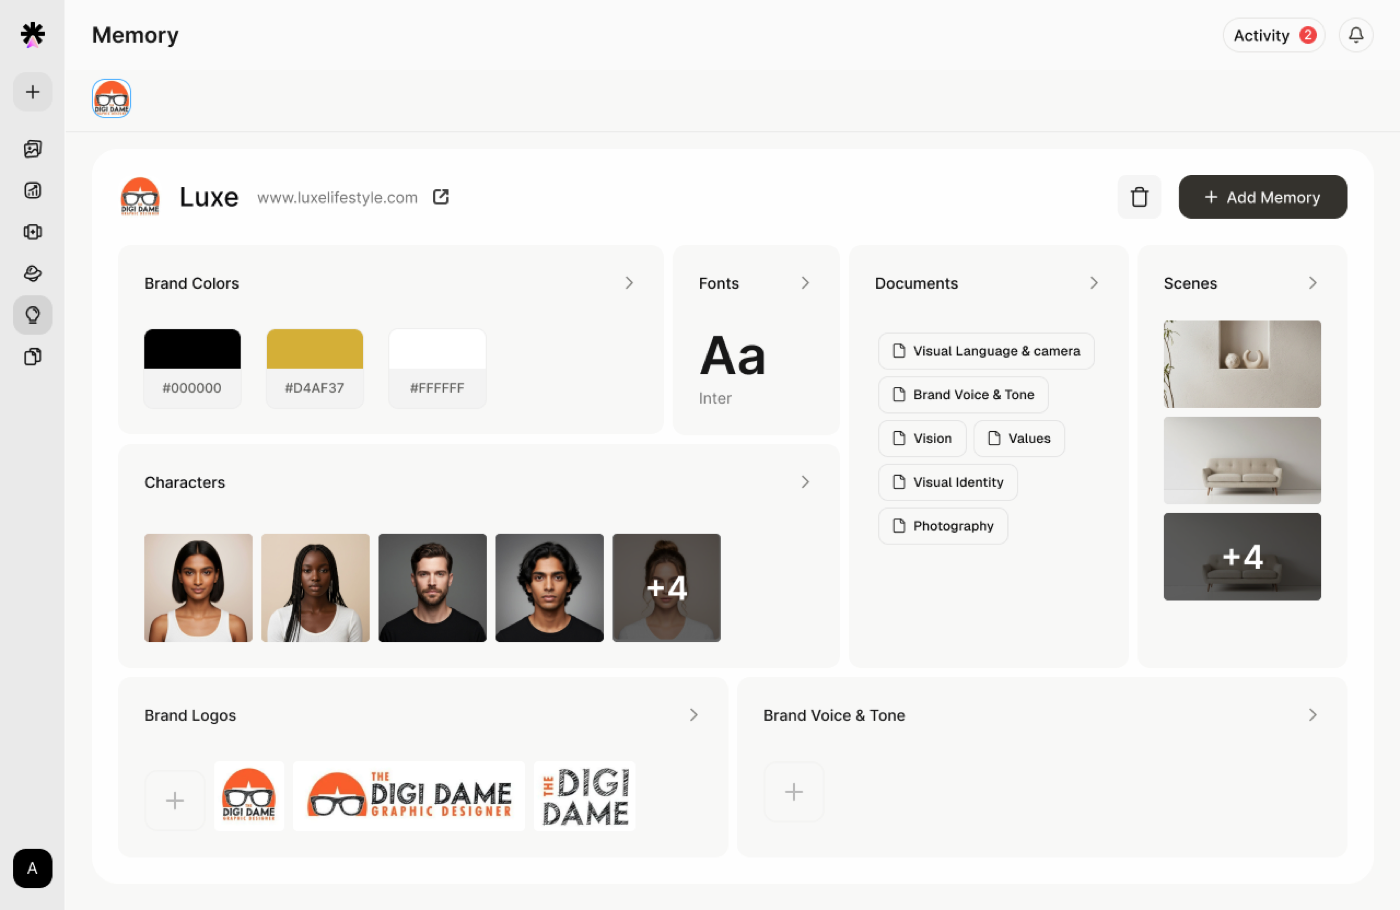Screen dimensions: 1400x910
Task: Click the Characters heading
Action: click(x=185, y=483)
